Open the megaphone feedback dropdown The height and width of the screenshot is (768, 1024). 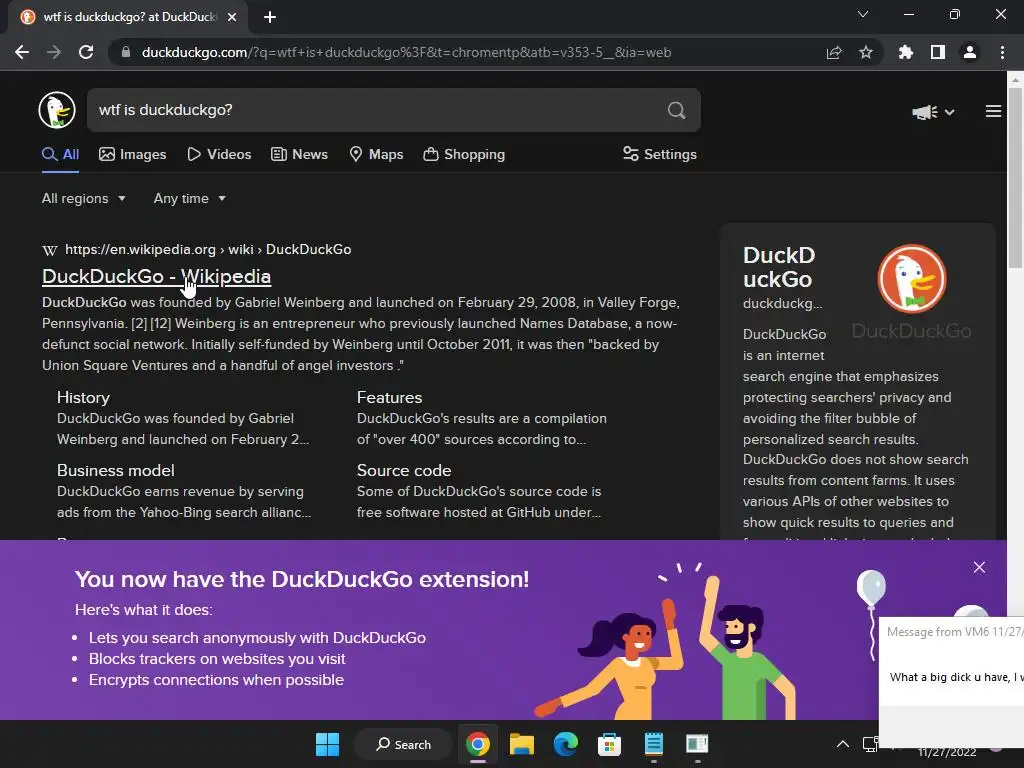(x=933, y=112)
